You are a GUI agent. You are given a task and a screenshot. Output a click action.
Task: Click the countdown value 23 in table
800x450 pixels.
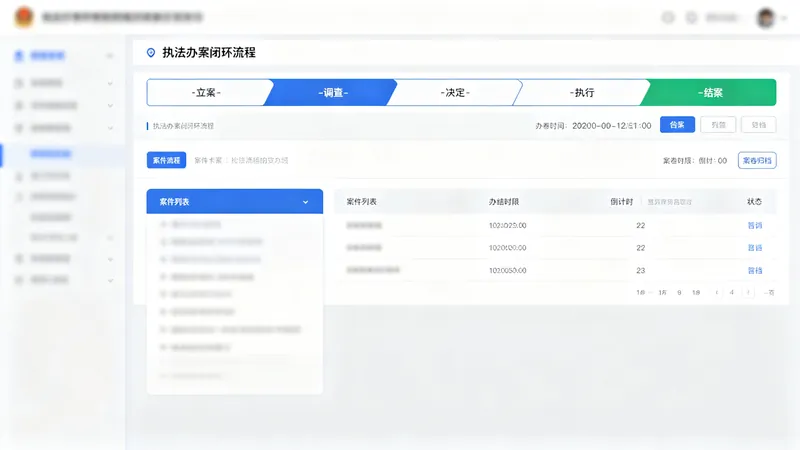(x=640, y=270)
